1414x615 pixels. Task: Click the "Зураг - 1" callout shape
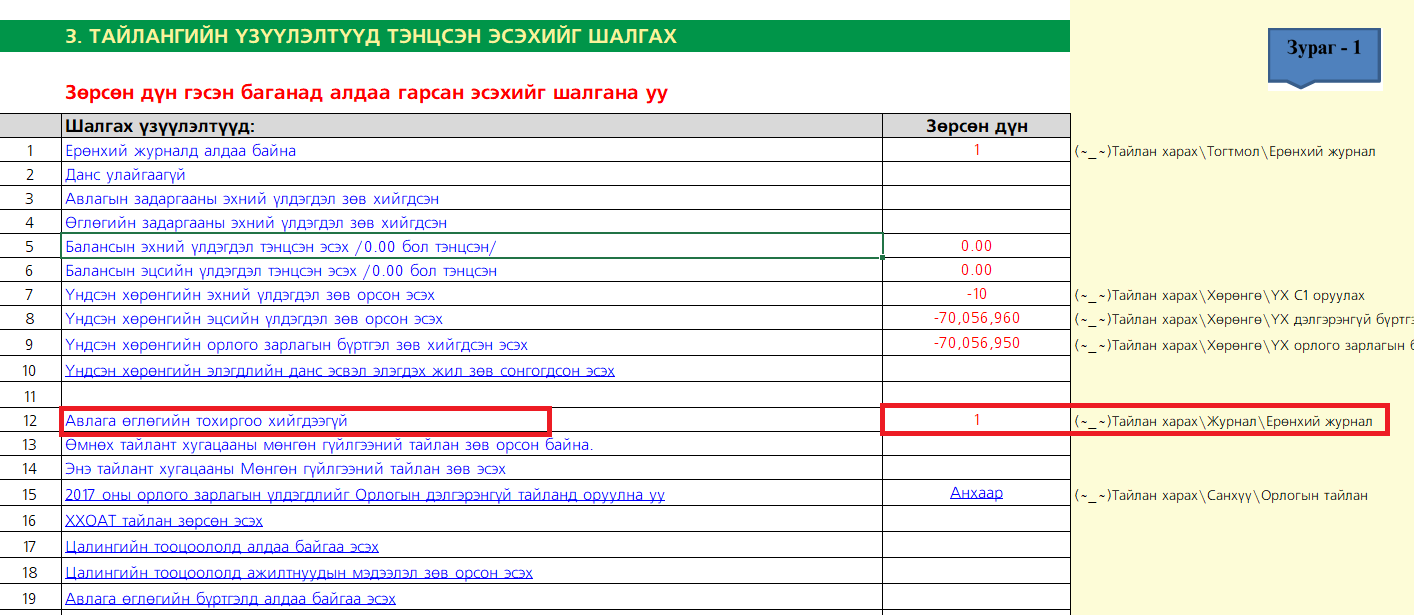click(1324, 50)
